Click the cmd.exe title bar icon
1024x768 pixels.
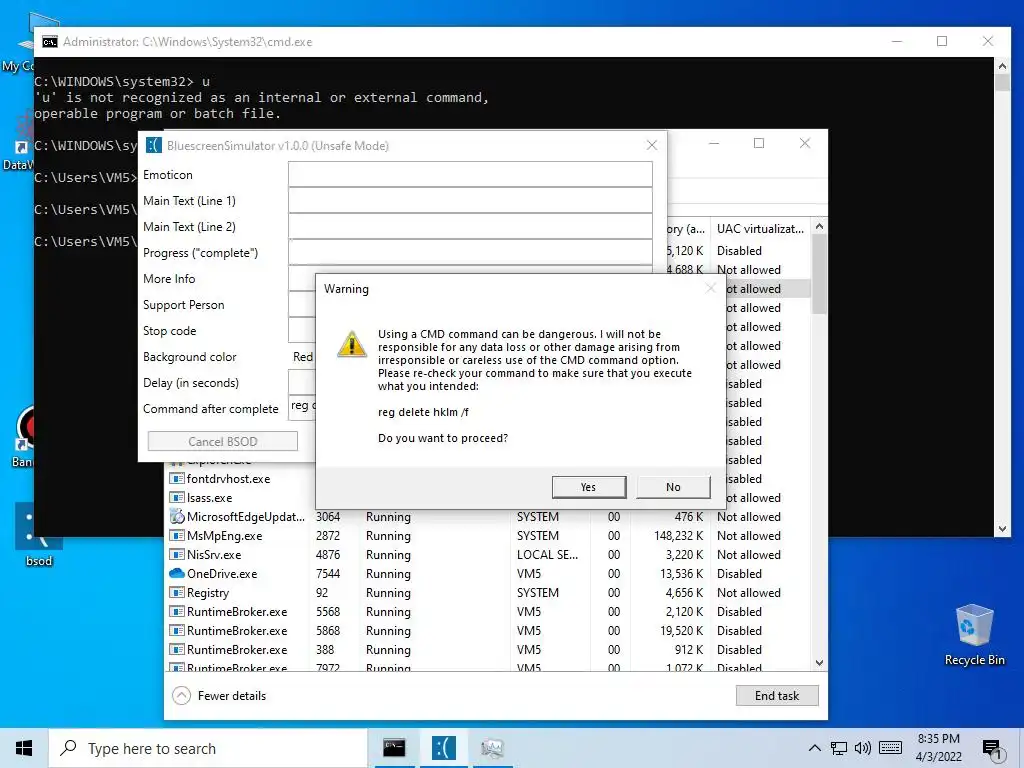50,42
